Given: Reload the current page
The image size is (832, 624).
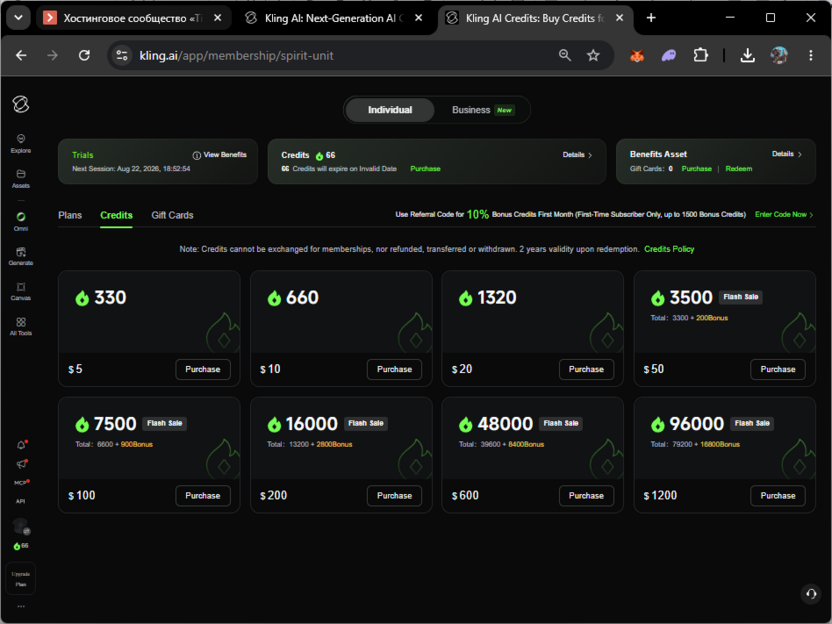Looking at the screenshot, I should [x=84, y=55].
